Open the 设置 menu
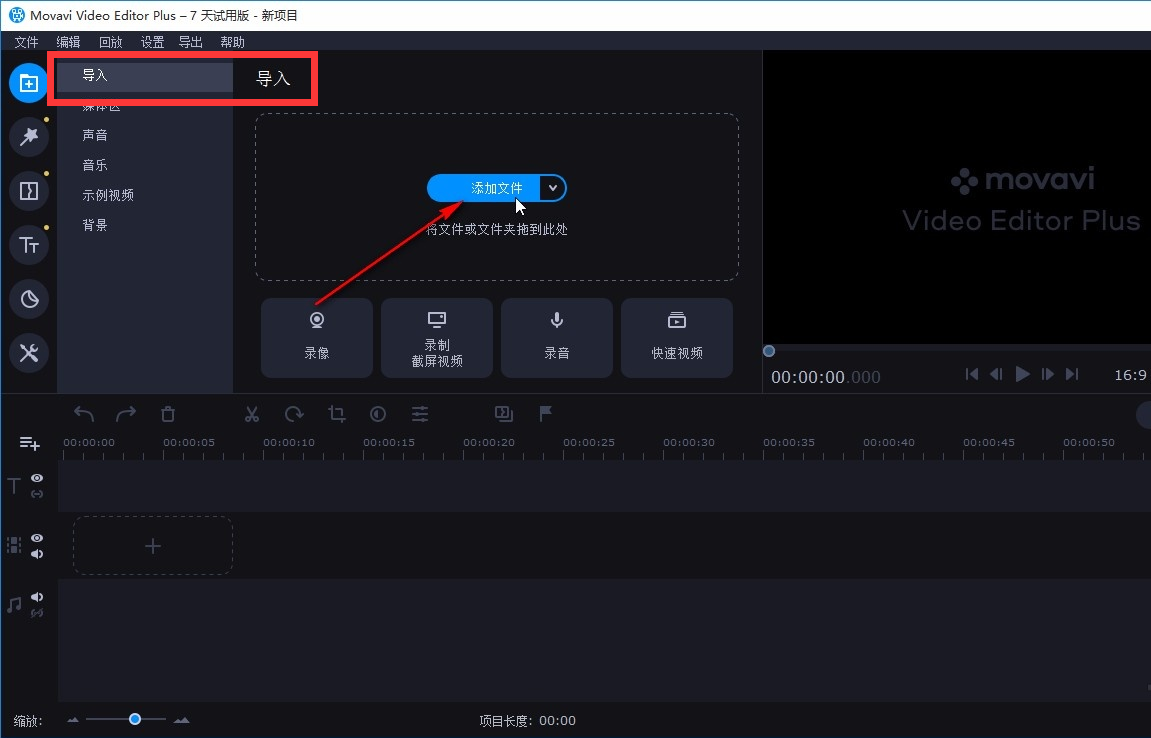 153,42
